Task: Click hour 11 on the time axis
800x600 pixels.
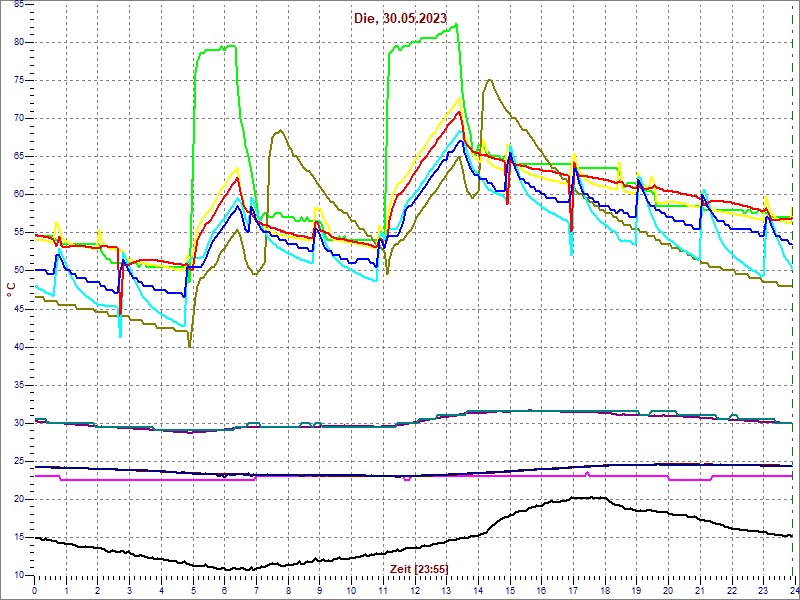Action: [383, 588]
